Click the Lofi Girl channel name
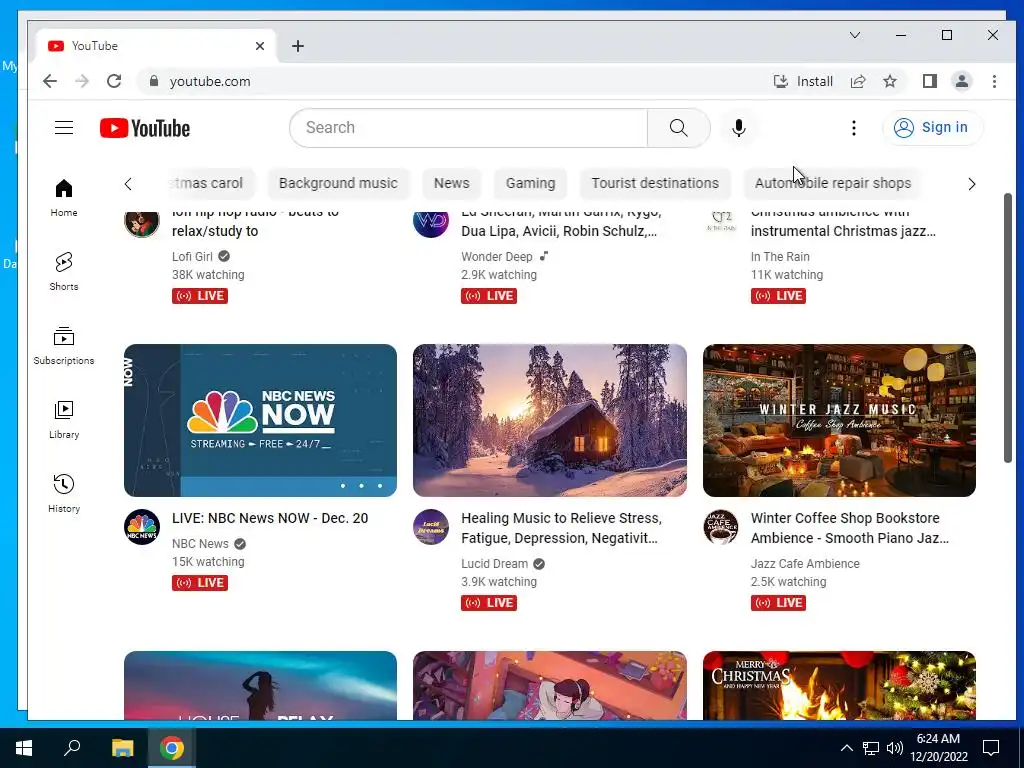Viewport: 1024px width, 768px height. [192, 257]
